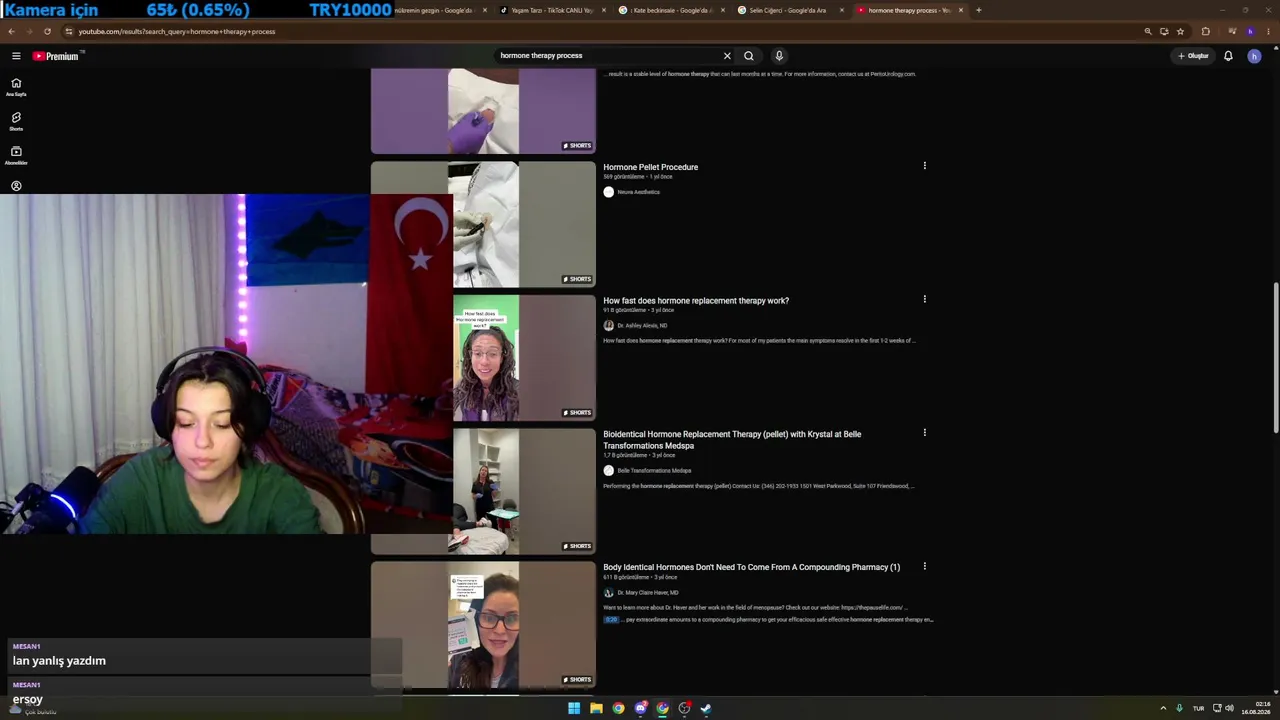Image resolution: width=1280 pixels, height=720 pixels.
Task: Open File Explorer from the taskbar
Action: click(596, 708)
